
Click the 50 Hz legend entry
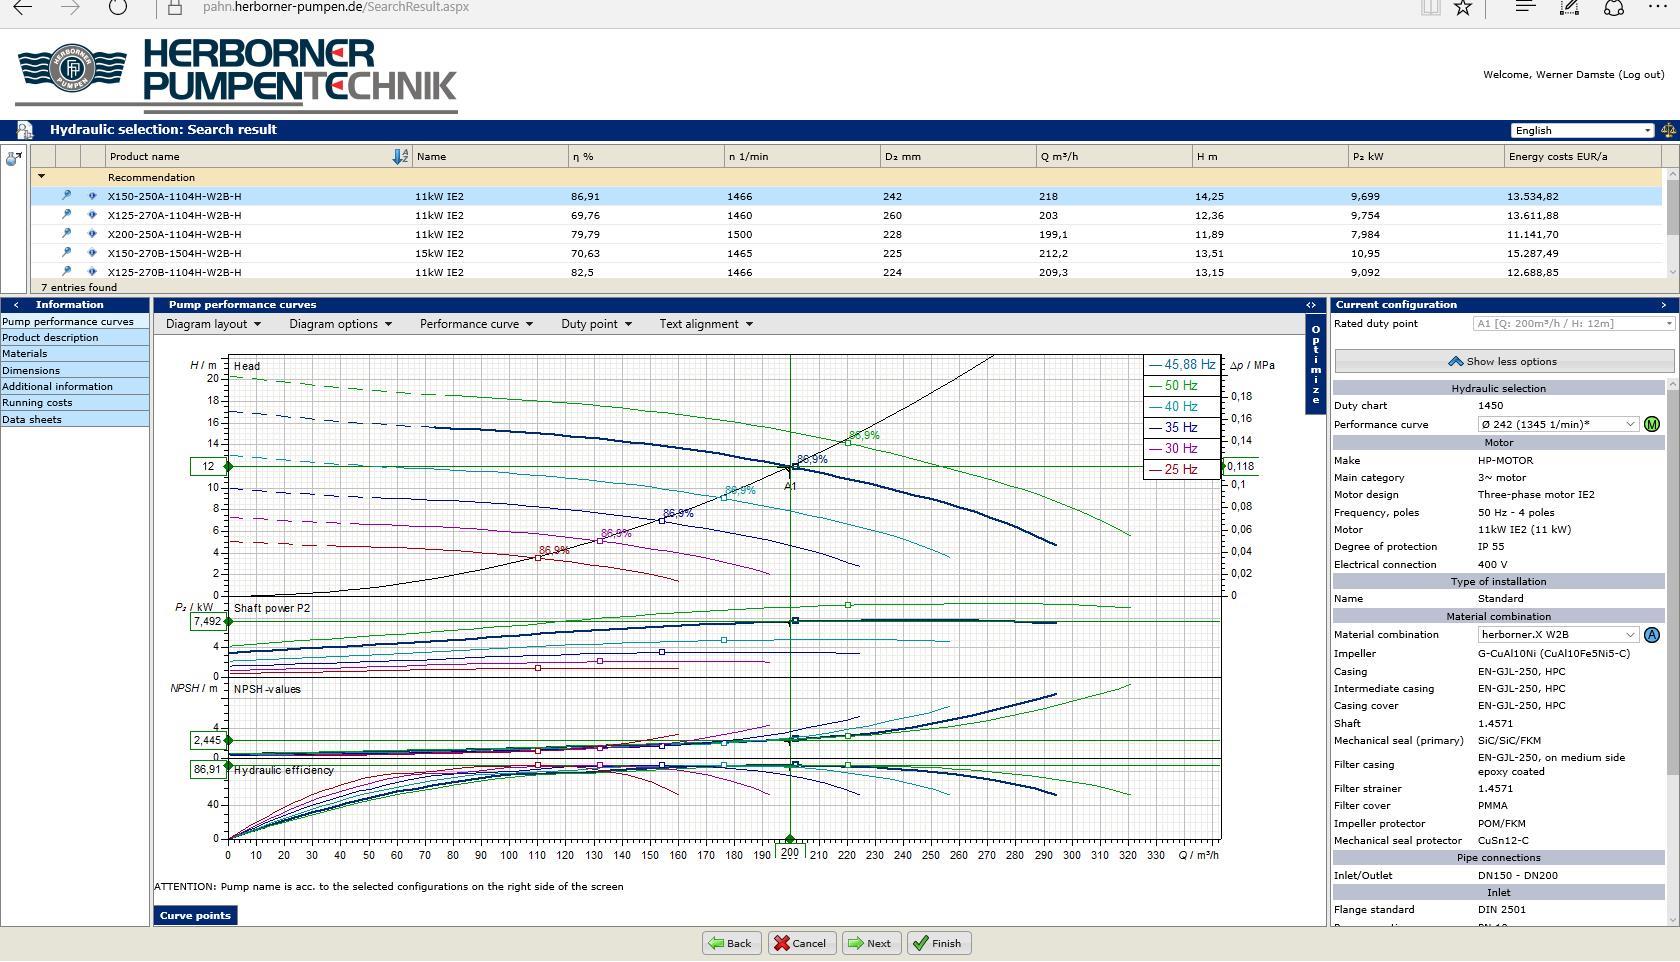click(x=1182, y=386)
